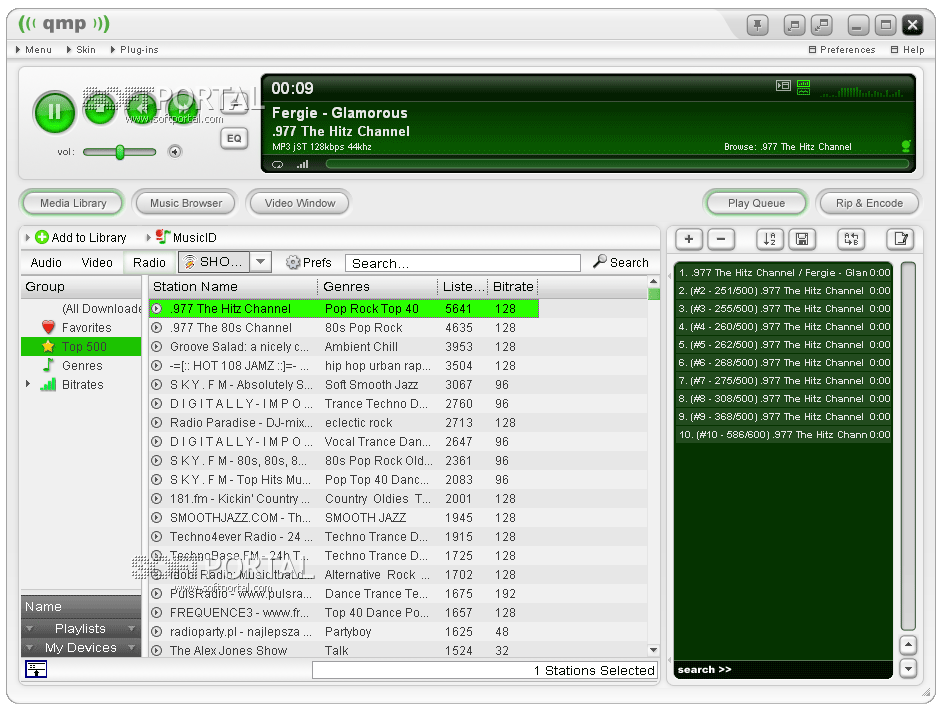Click the station Search input field
Viewport: 943px width, 718px height.
pos(462,263)
